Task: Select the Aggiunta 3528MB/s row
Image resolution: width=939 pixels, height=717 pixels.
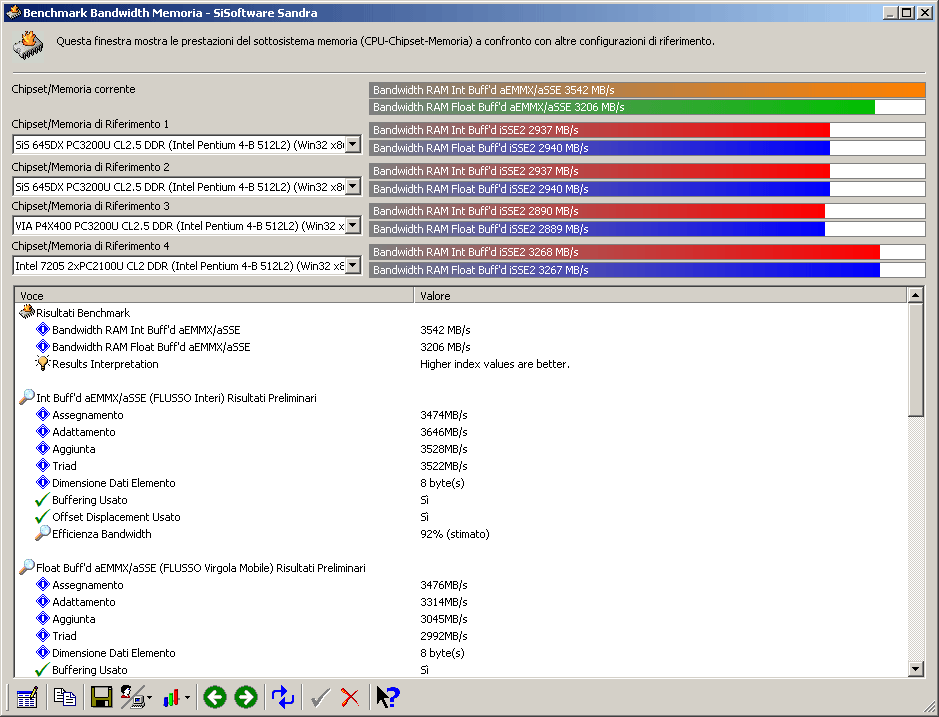Action: pyautogui.click(x=461, y=449)
